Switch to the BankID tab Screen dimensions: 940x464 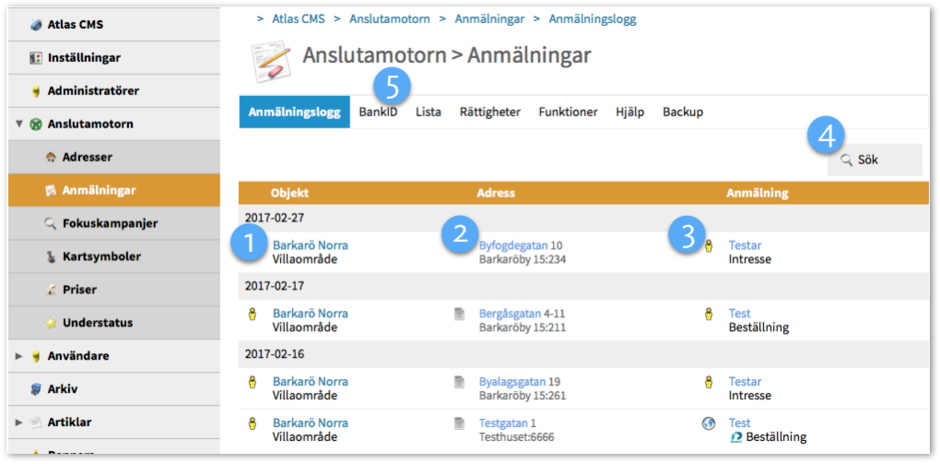(378, 112)
